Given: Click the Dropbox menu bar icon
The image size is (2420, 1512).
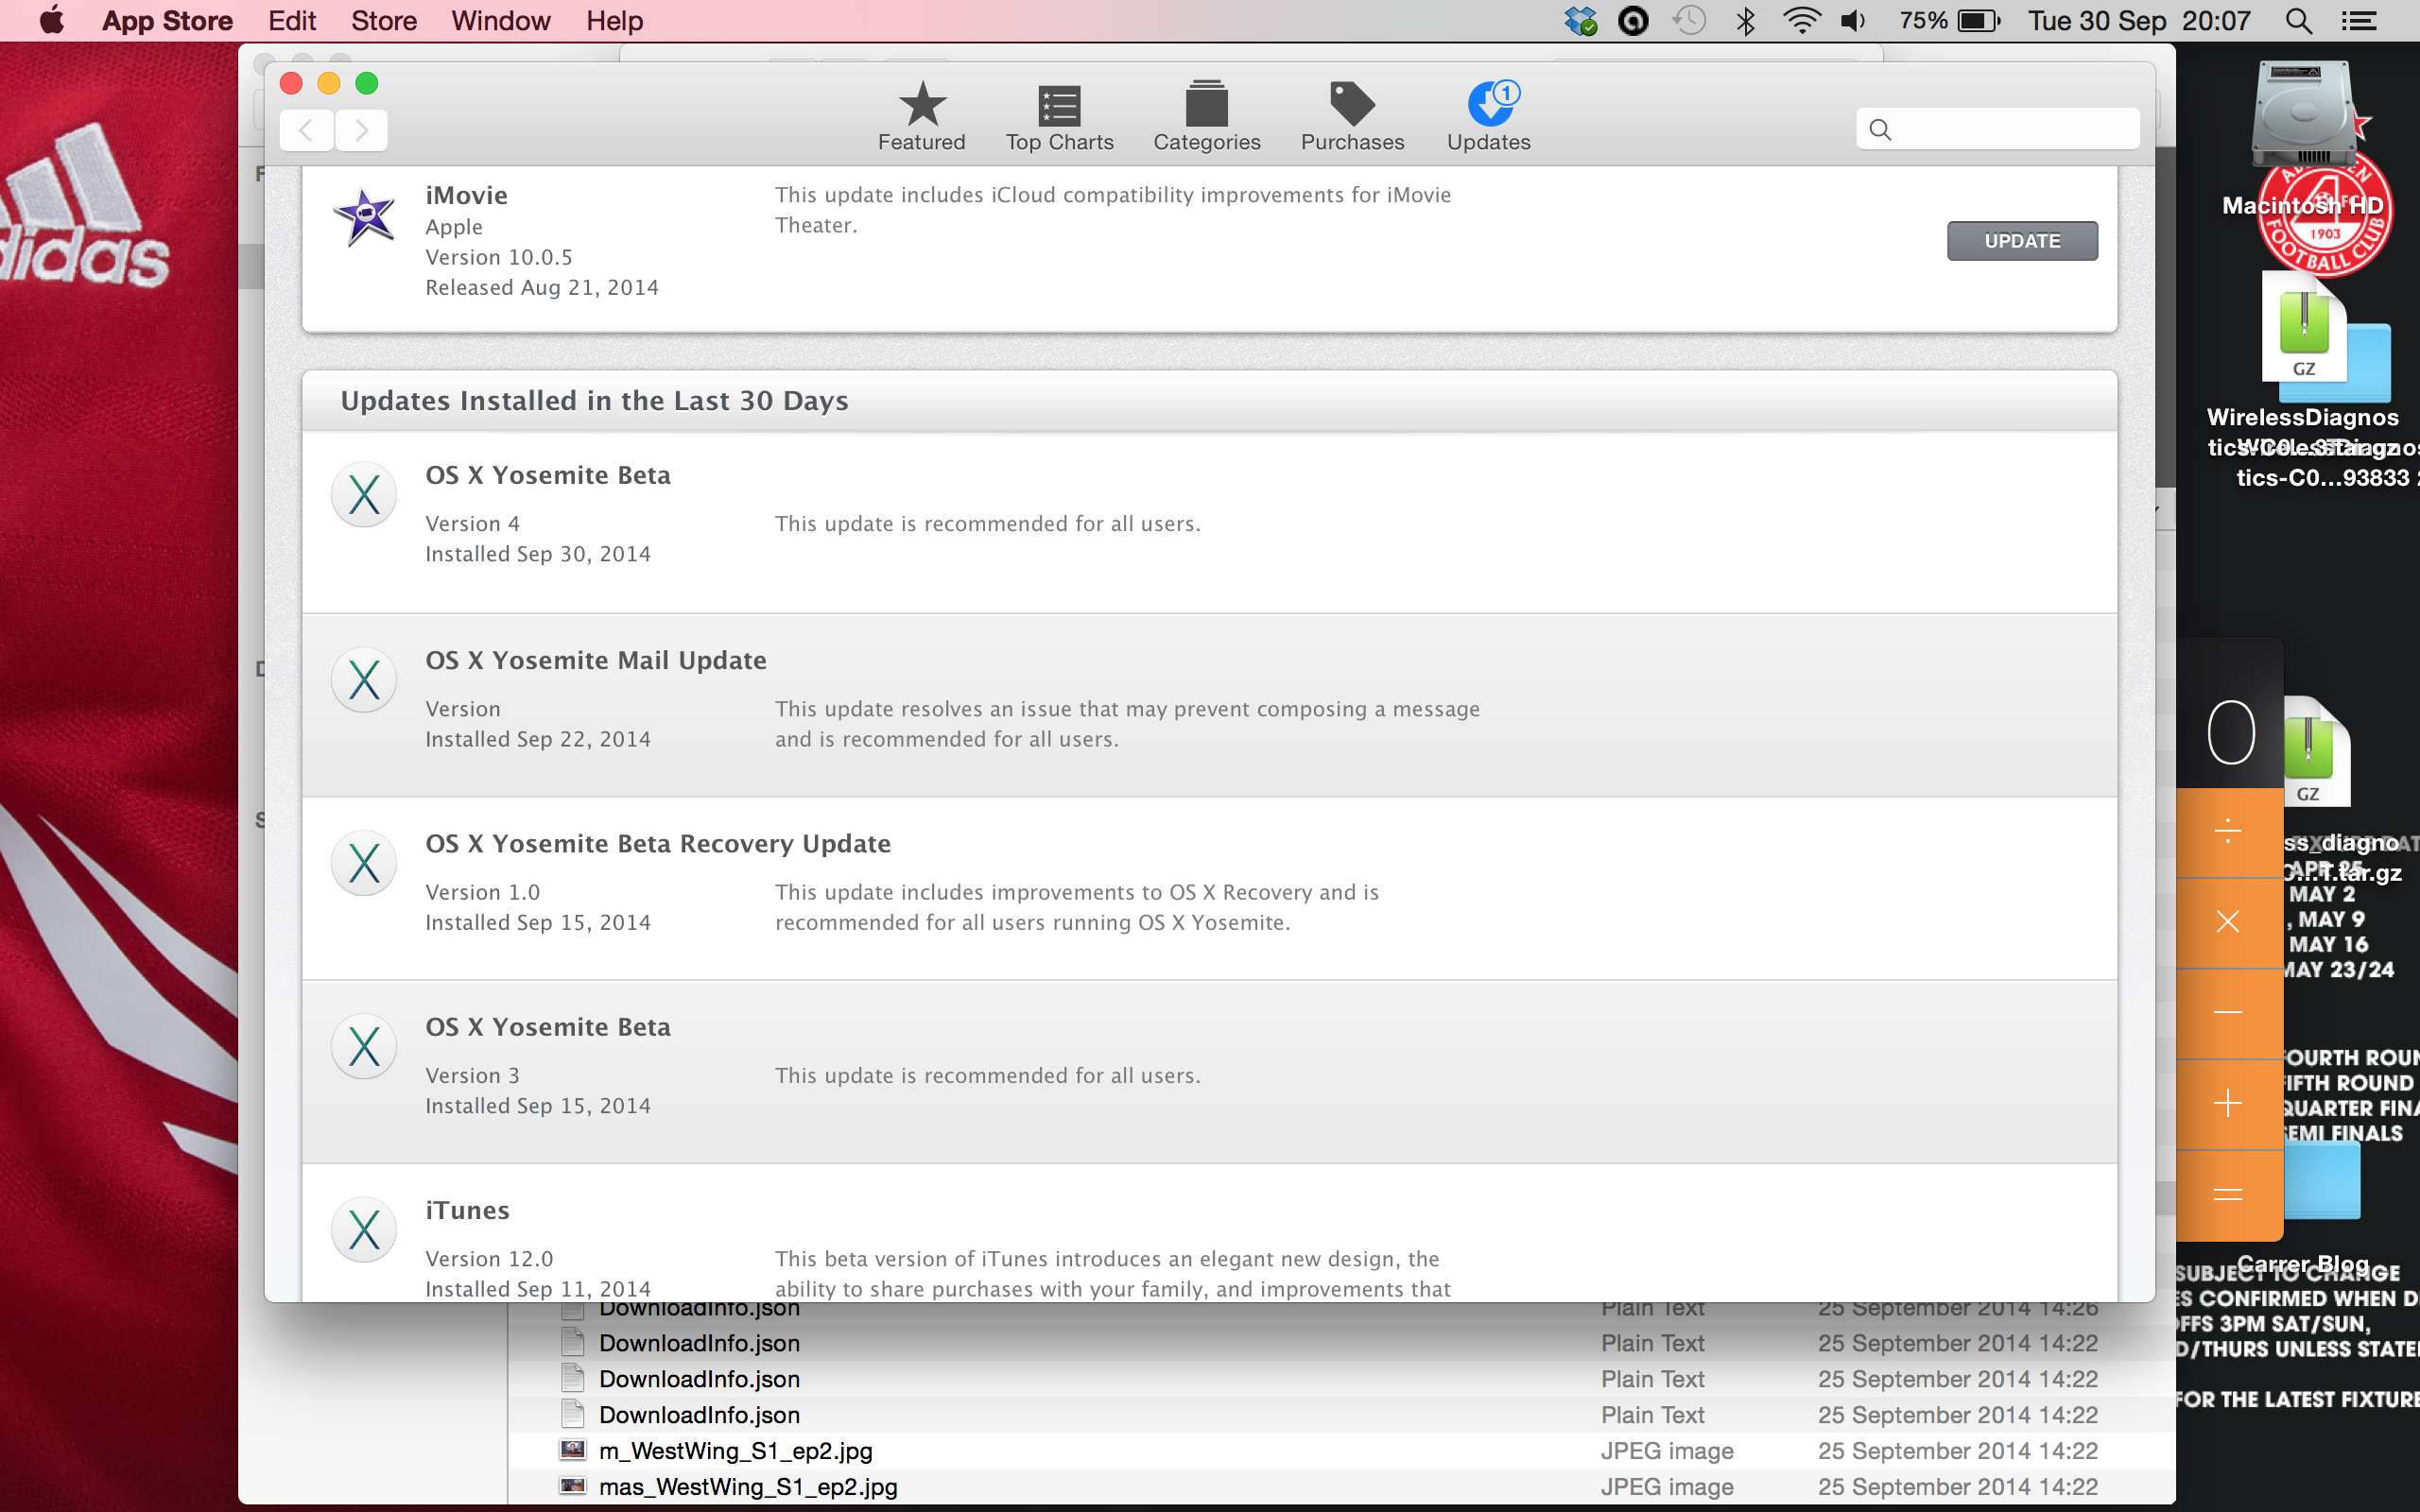Looking at the screenshot, I should coord(1581,20).
